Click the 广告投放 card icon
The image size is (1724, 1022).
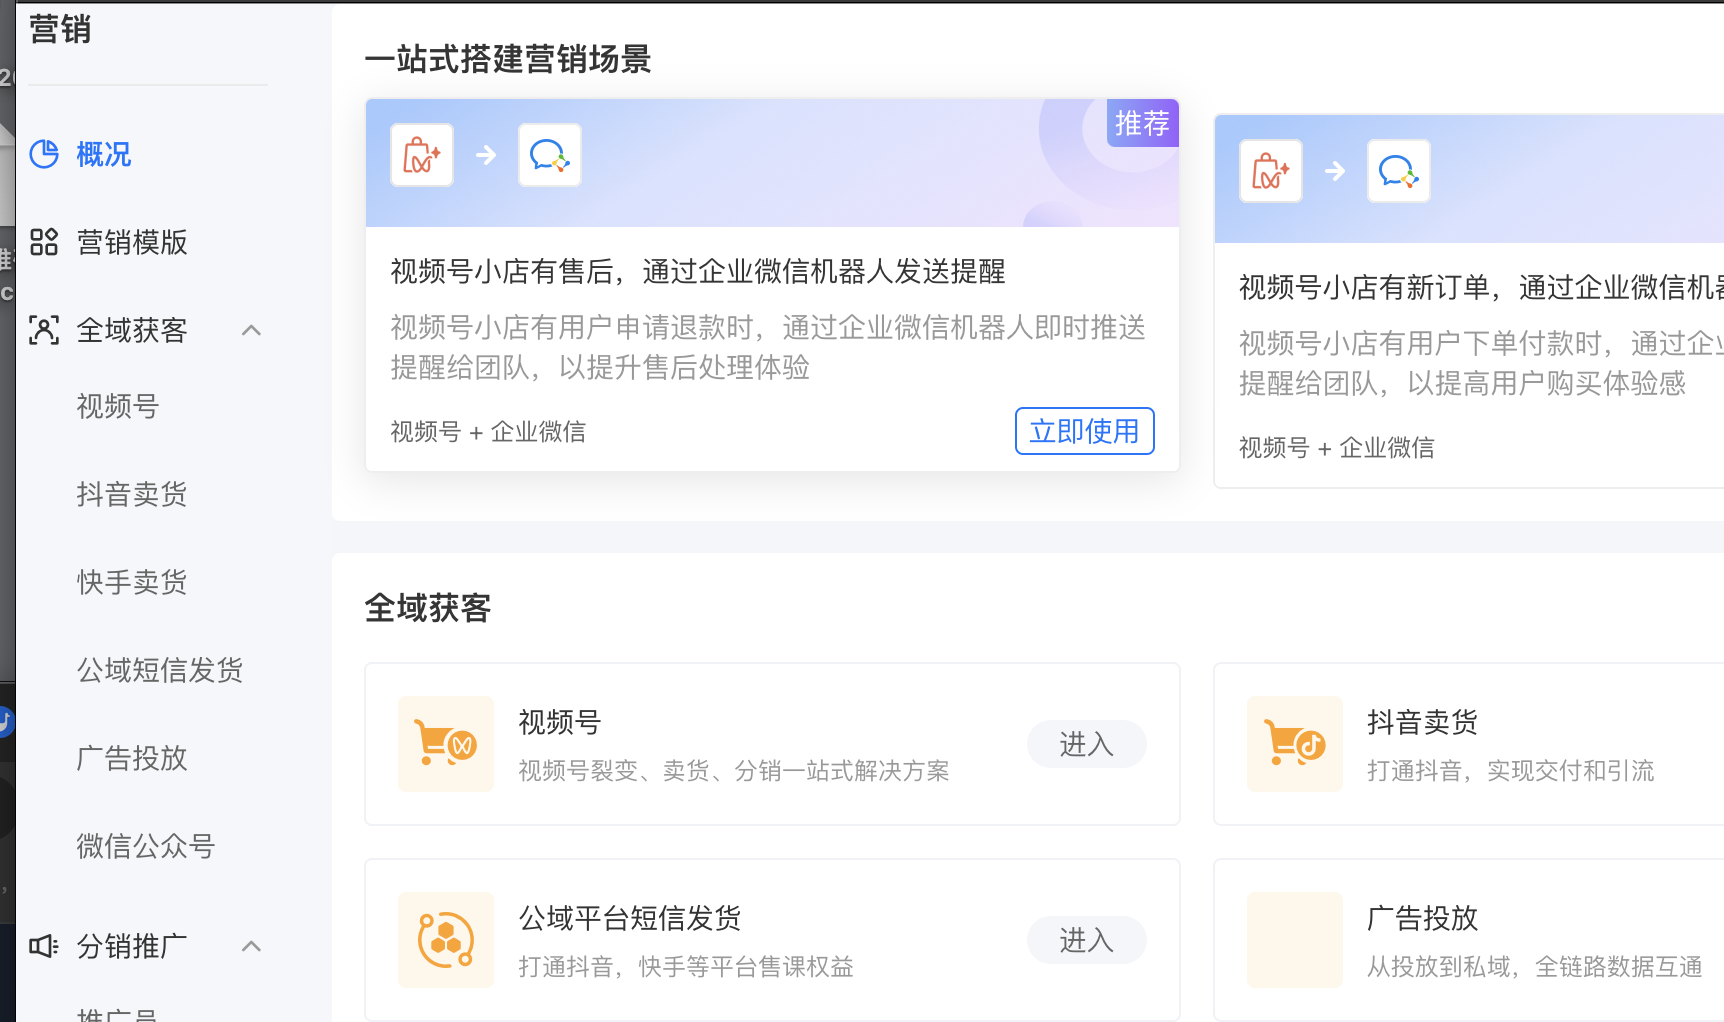[1294, 940]
